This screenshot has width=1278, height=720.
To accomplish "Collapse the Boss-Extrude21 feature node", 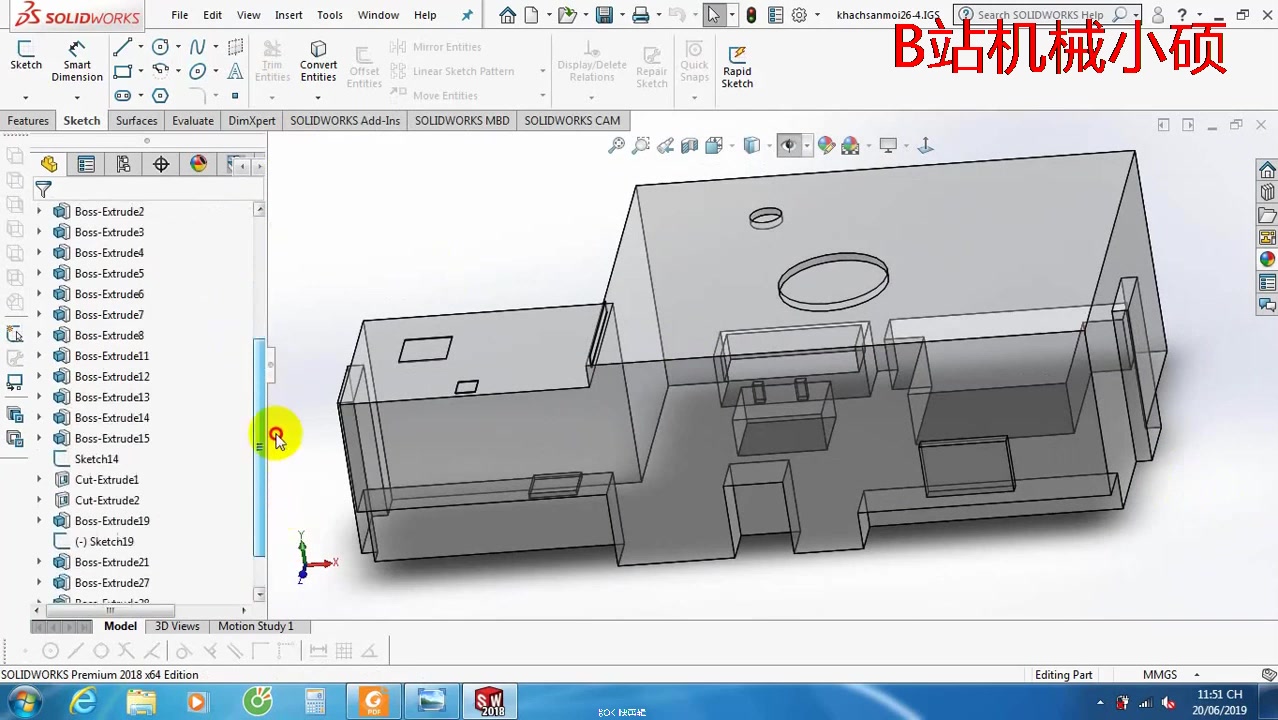I will coord(38,562).
